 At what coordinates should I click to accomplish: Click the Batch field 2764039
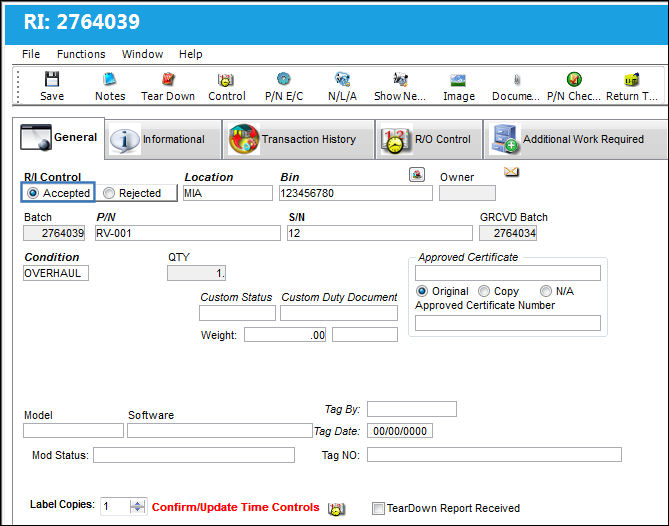[54, 233]
